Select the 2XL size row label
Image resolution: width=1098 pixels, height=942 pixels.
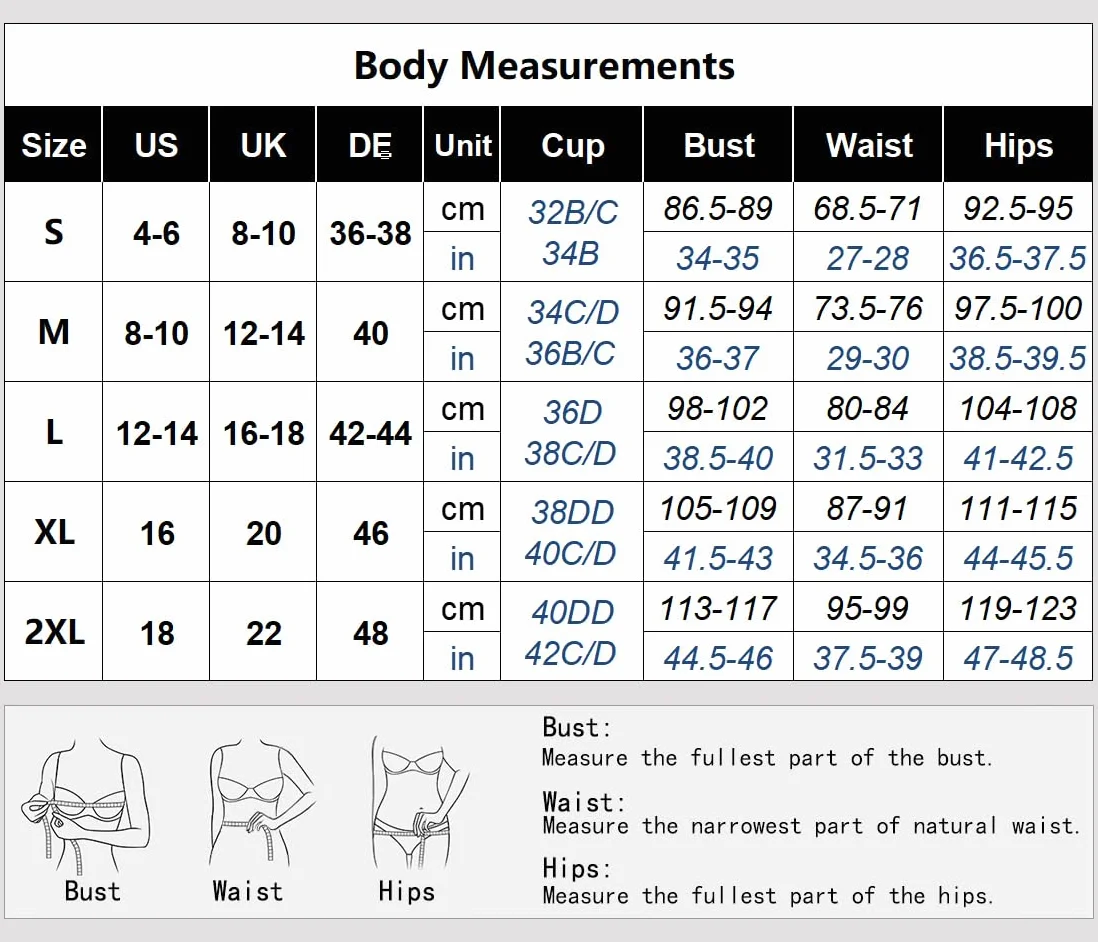click(54, 632)
